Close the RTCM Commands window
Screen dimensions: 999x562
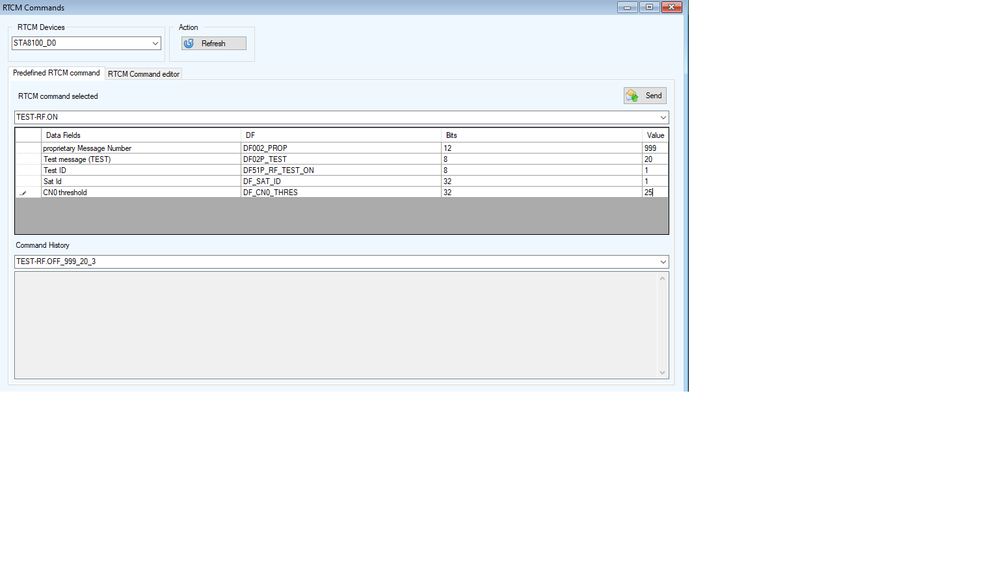672,7
